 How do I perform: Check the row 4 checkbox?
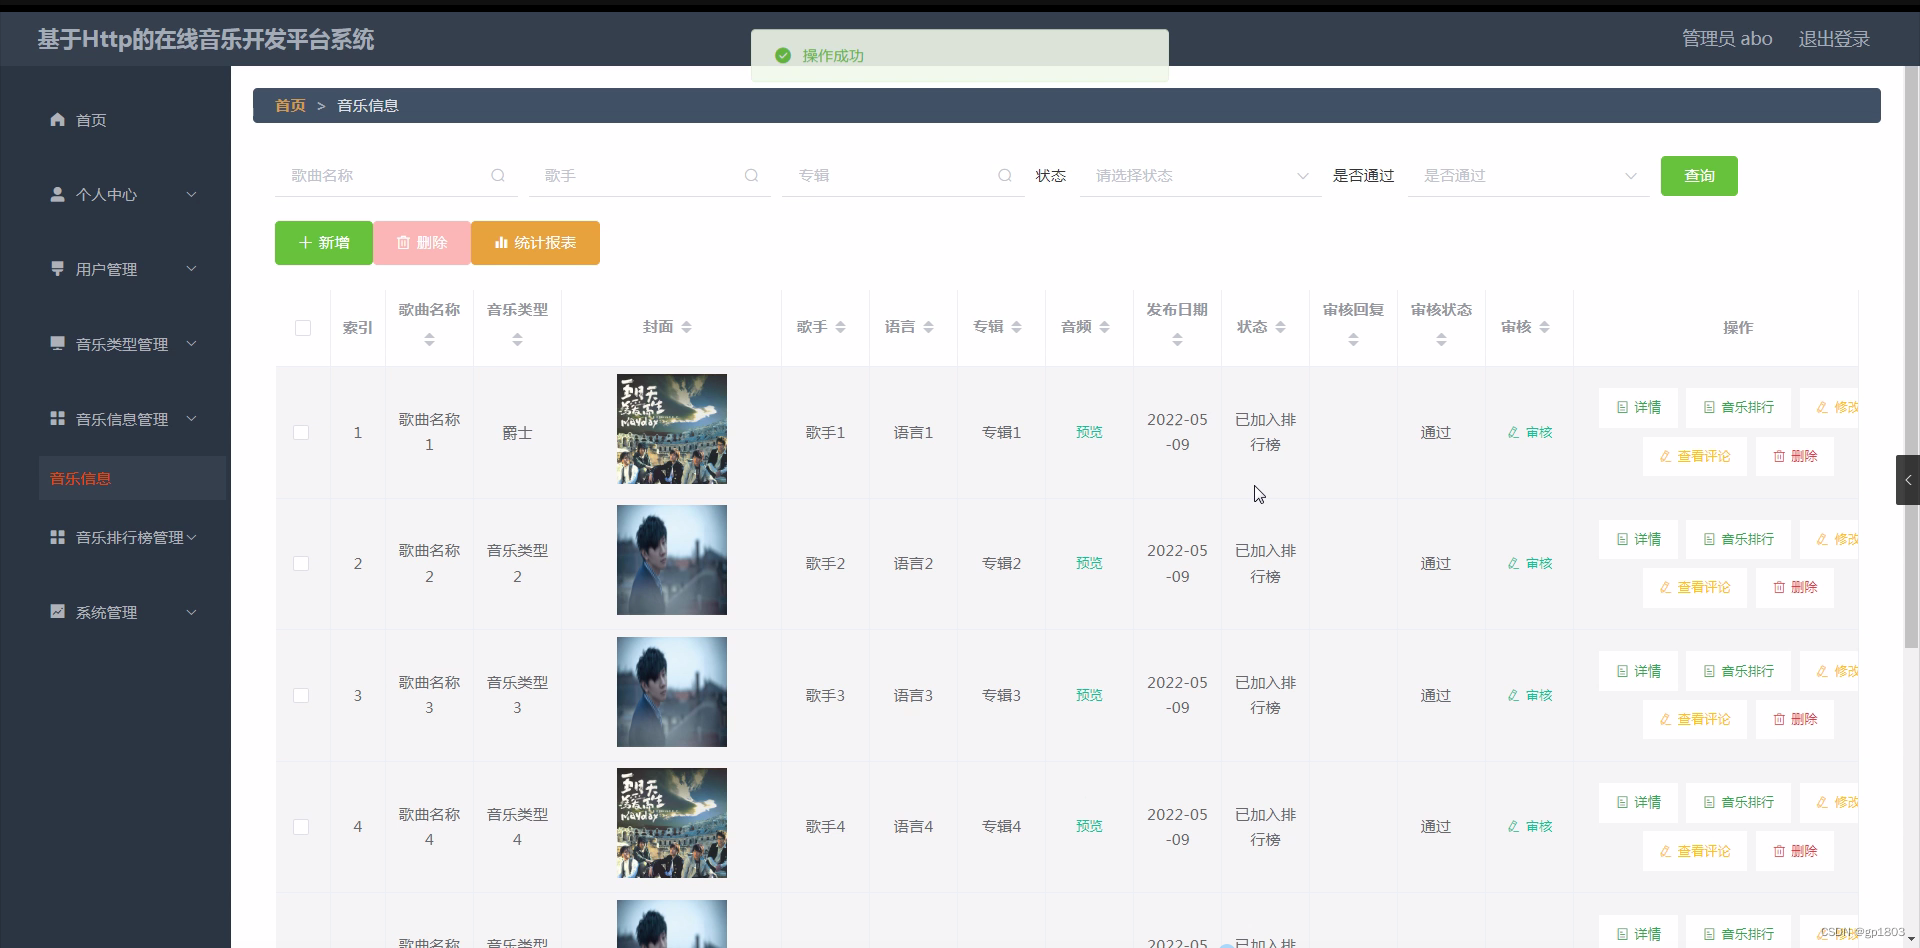pyautogui.click(x=301, y=827)
